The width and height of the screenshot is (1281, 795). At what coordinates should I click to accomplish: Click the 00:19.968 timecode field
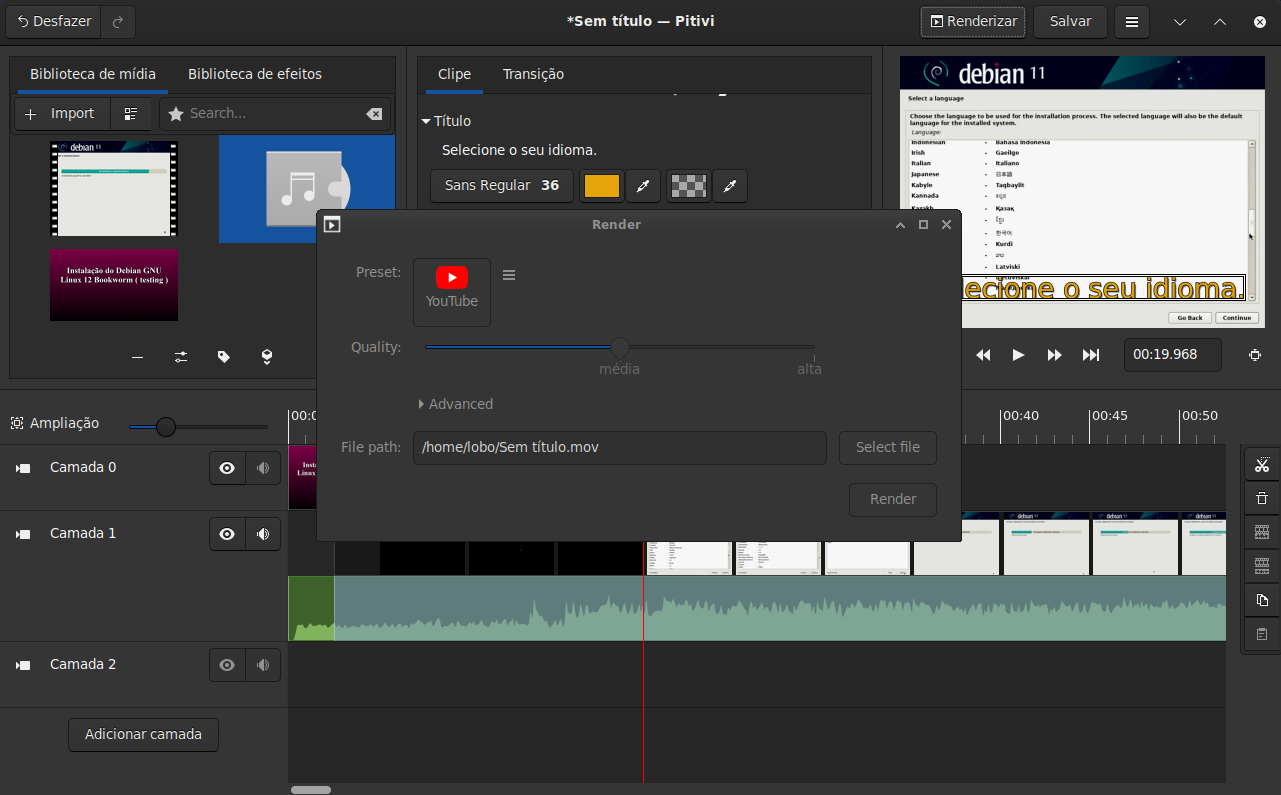tap(1173, 355)
